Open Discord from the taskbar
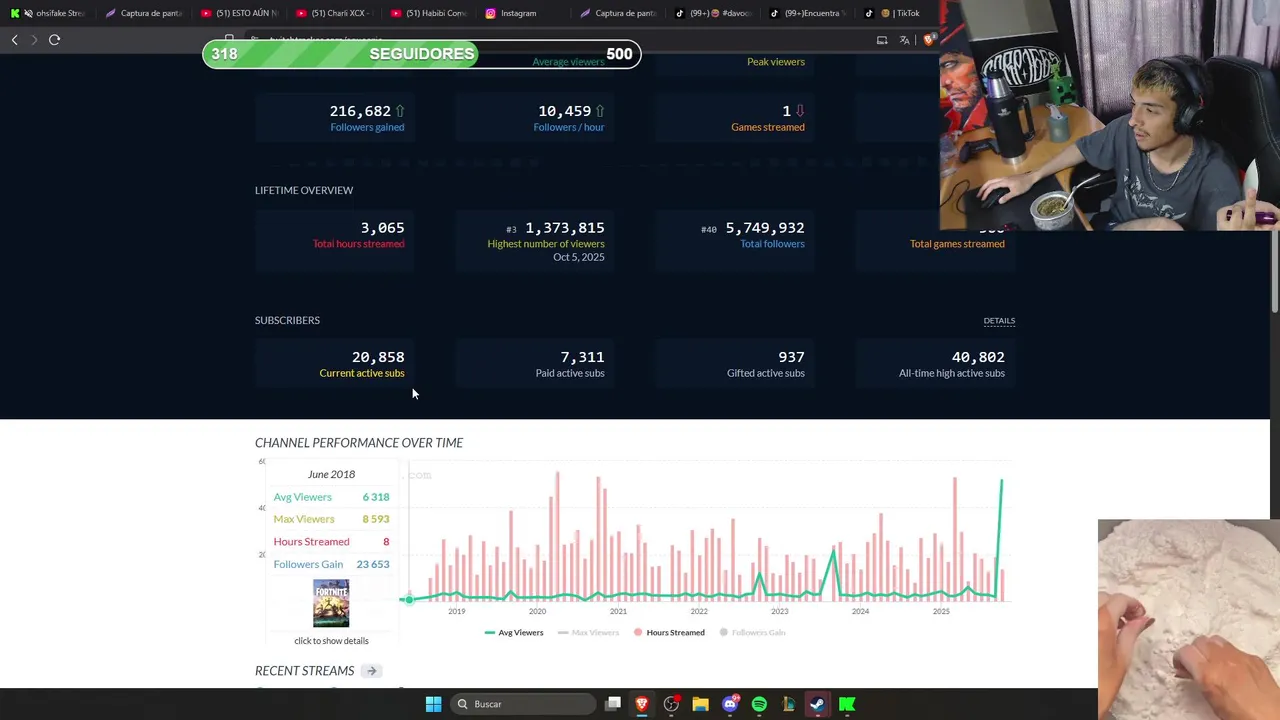Viewport: 1280px width, 720px height. click(x=730, y=704)
